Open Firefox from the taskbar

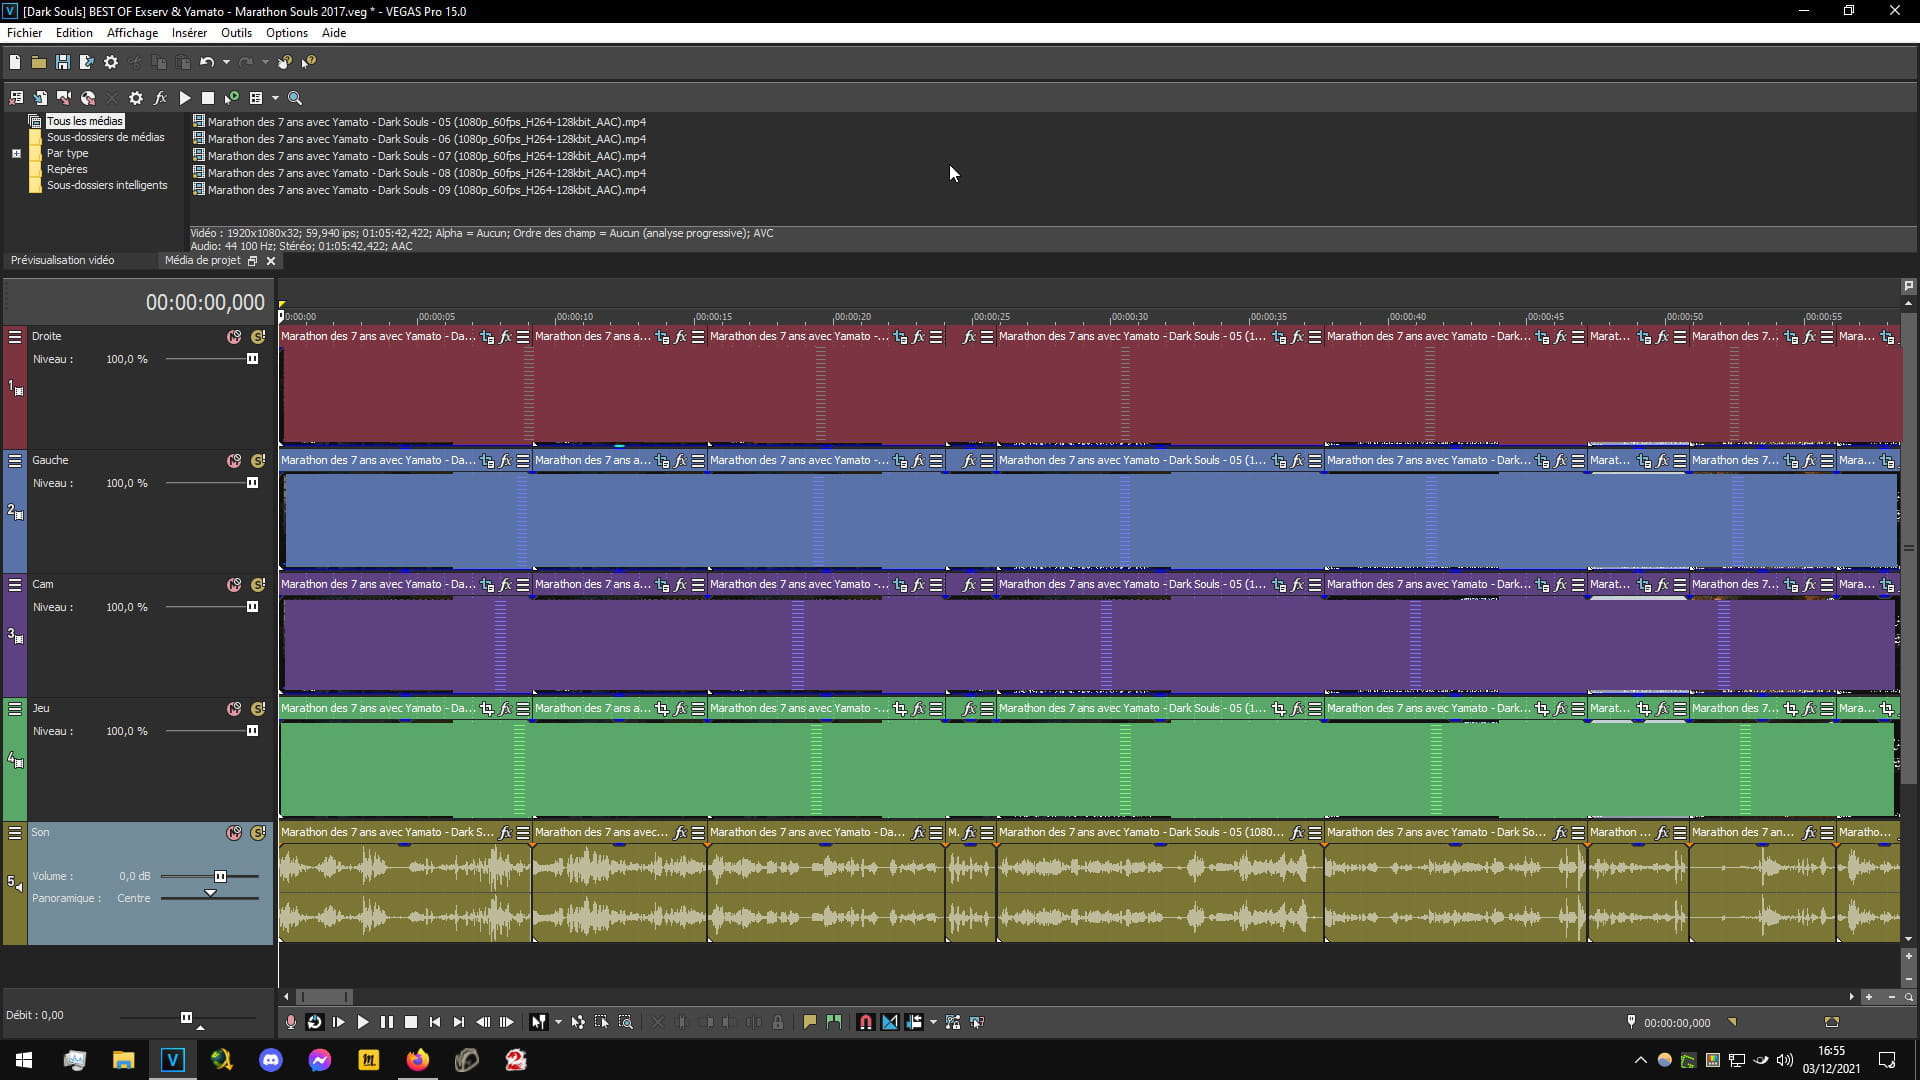pyautogui.click(x=418, y=1060)
